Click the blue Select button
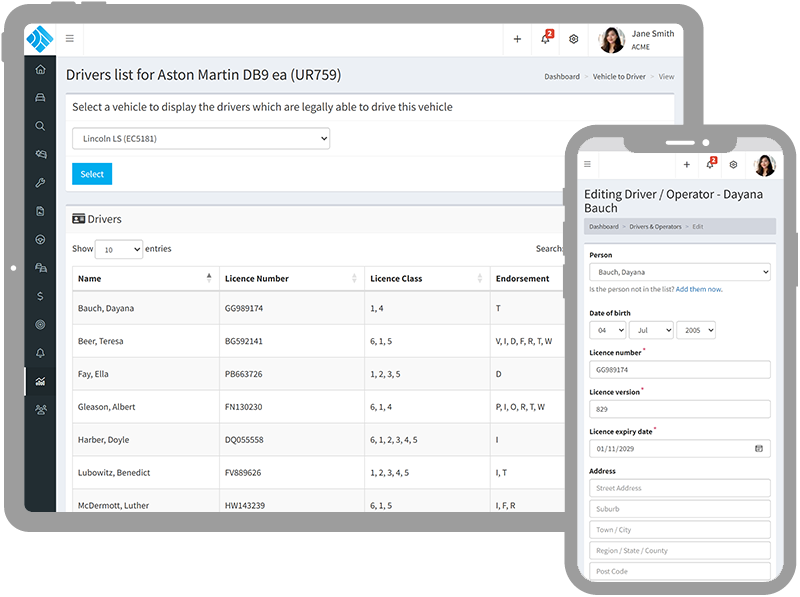Screen dimensions: 800x597 pos(92,174)
